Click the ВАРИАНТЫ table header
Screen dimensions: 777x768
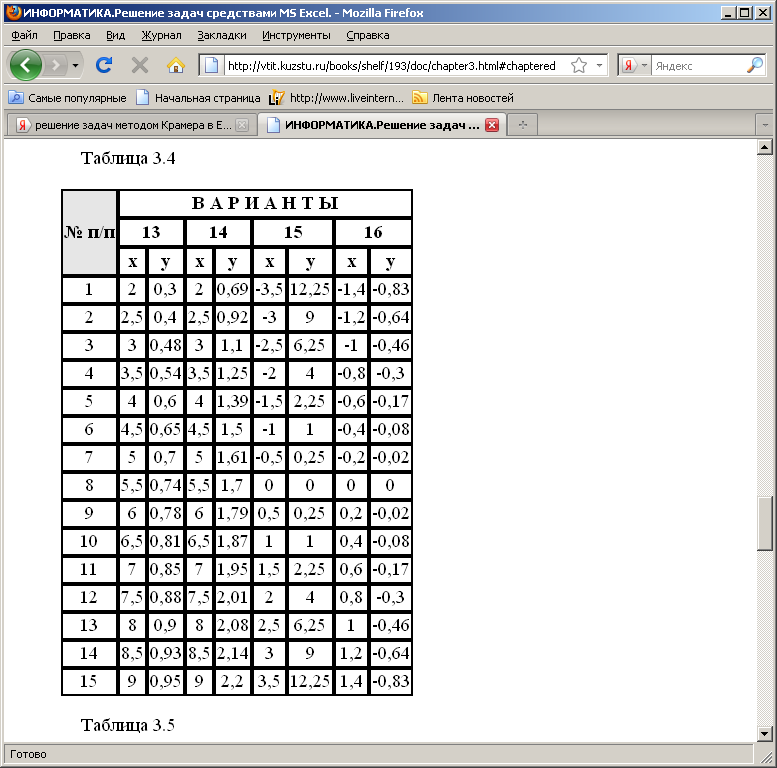click(266, 203)
